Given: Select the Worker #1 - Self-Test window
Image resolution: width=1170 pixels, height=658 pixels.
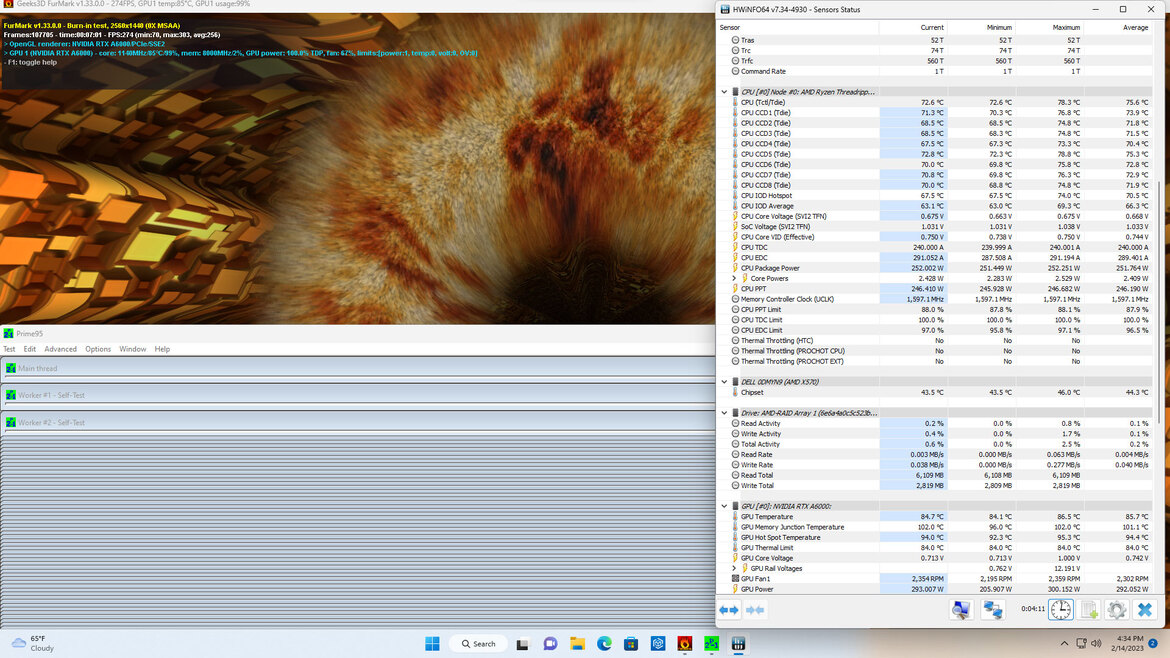Looking at the screenshot, I should pos(358,395).
